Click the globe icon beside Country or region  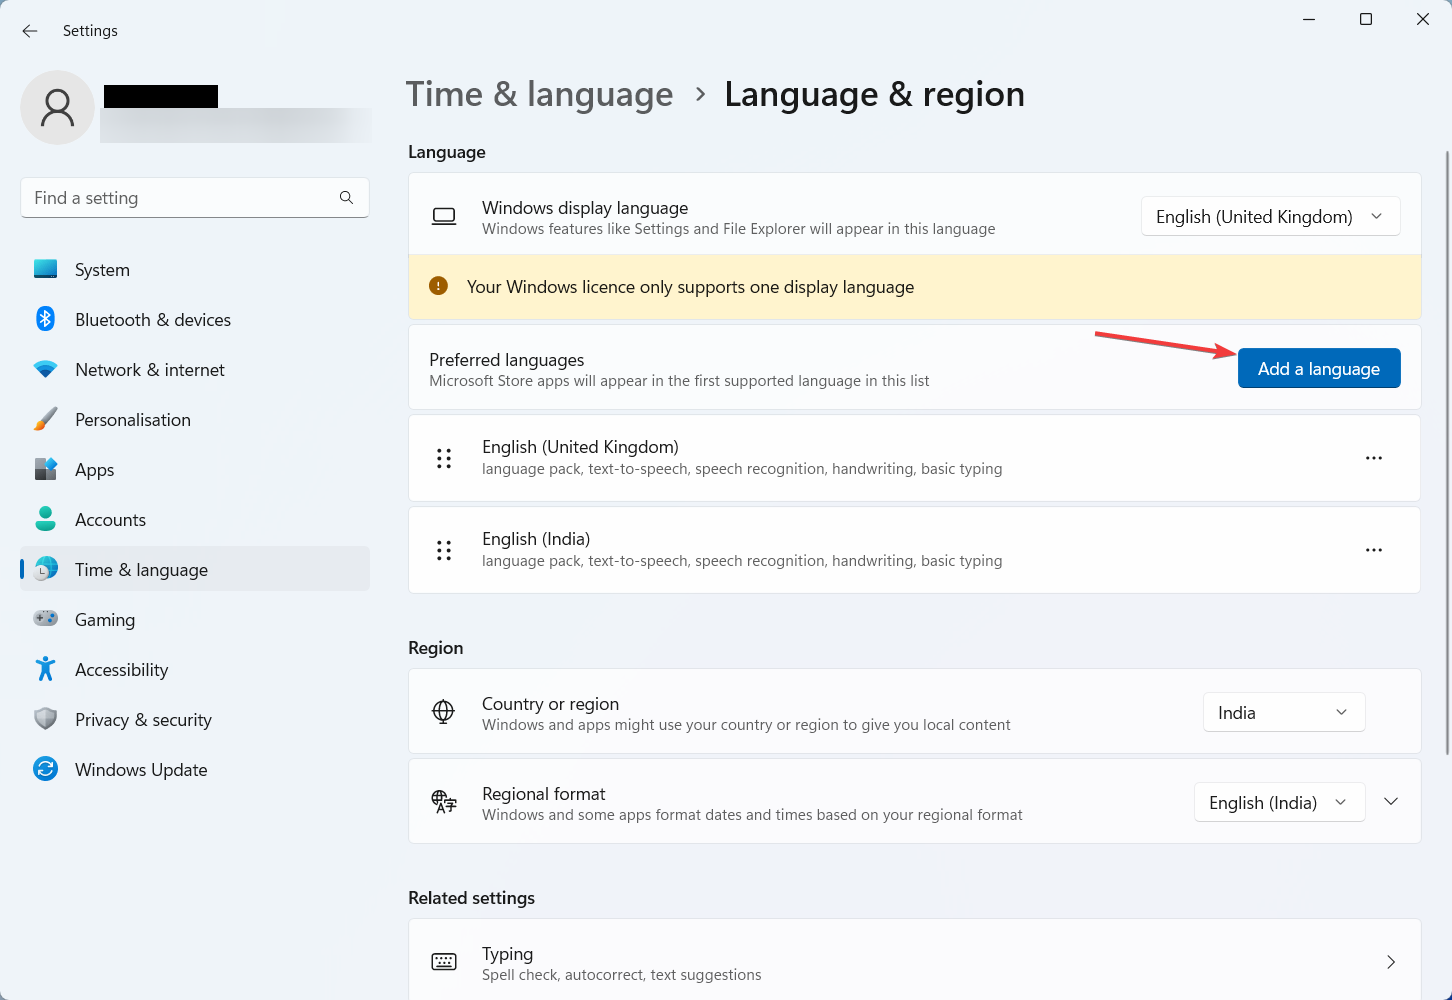tap(443, 711)
